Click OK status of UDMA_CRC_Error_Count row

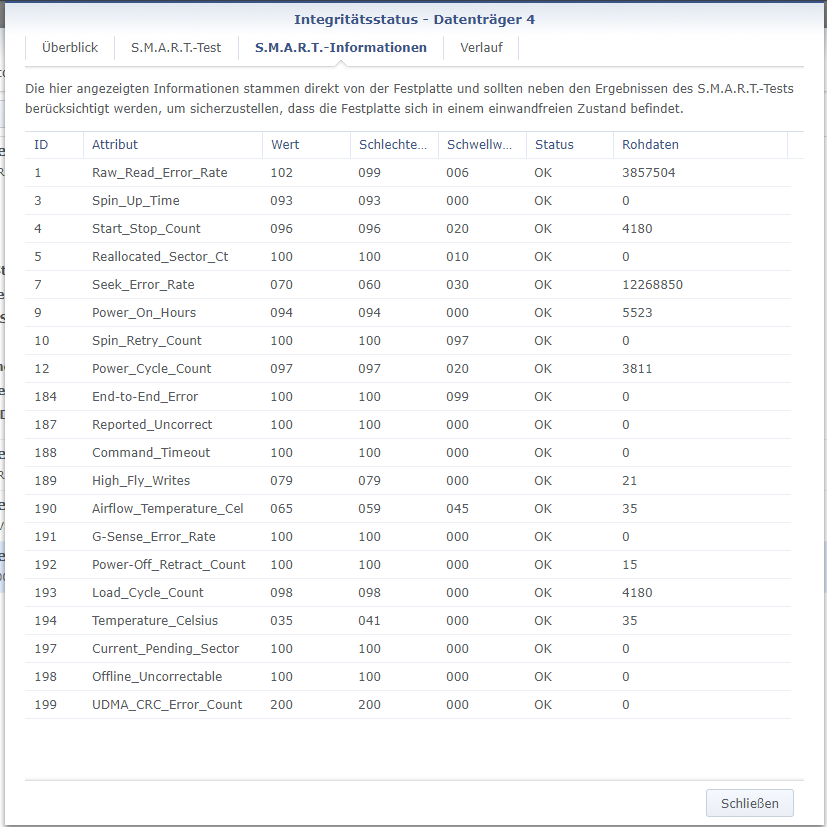pyautogui.click(x=543, y=704)
